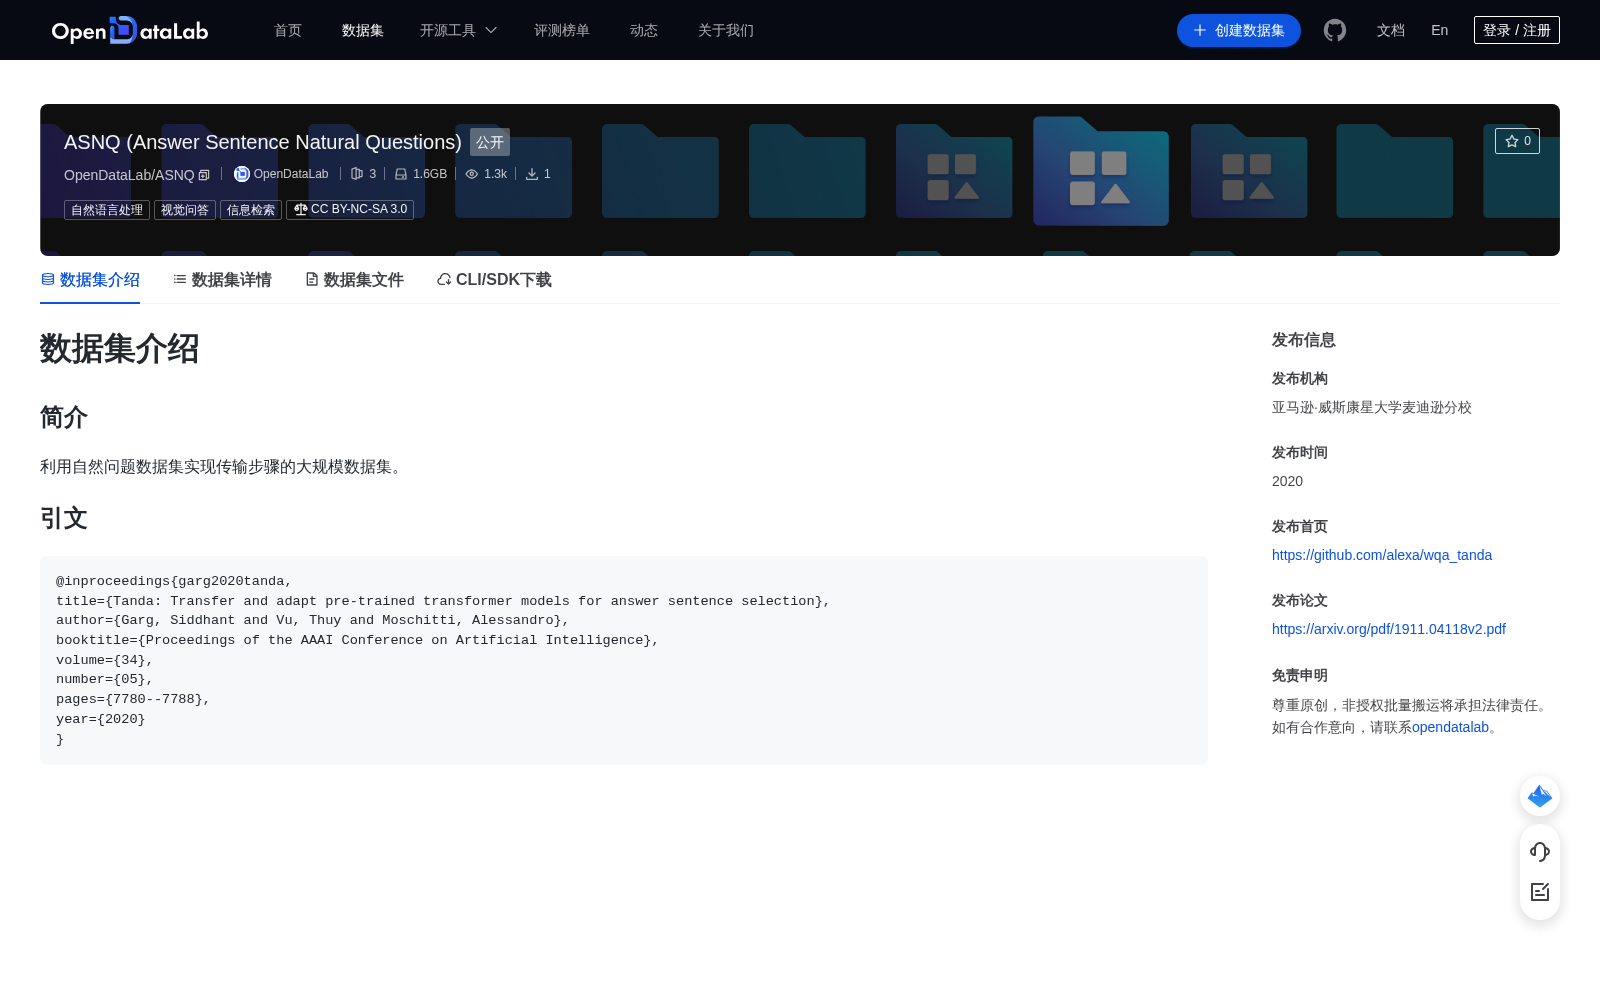Switch to the CLI/SDK下载 tab
1600x1000 pixels.
(x=494, y=280)
